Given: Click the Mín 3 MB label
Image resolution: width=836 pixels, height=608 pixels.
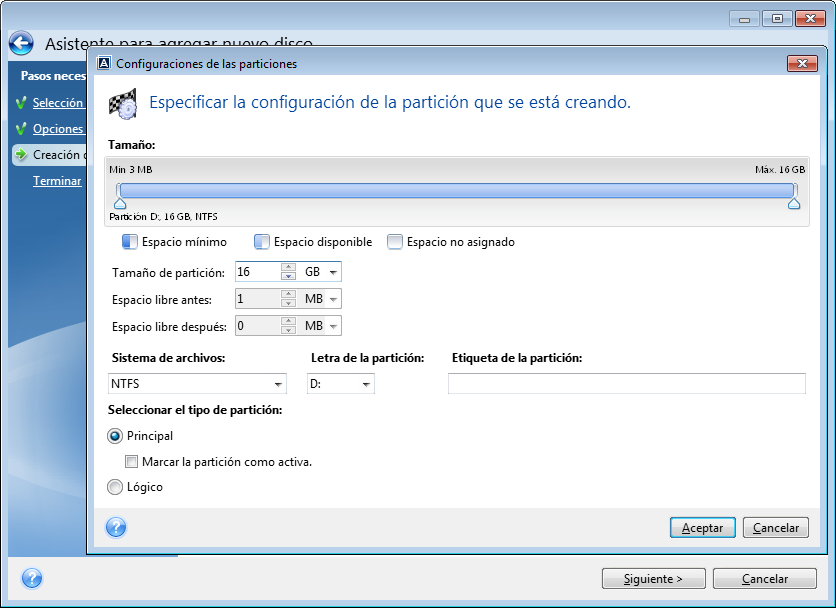Looking at the screenshot, I should 131,170.
